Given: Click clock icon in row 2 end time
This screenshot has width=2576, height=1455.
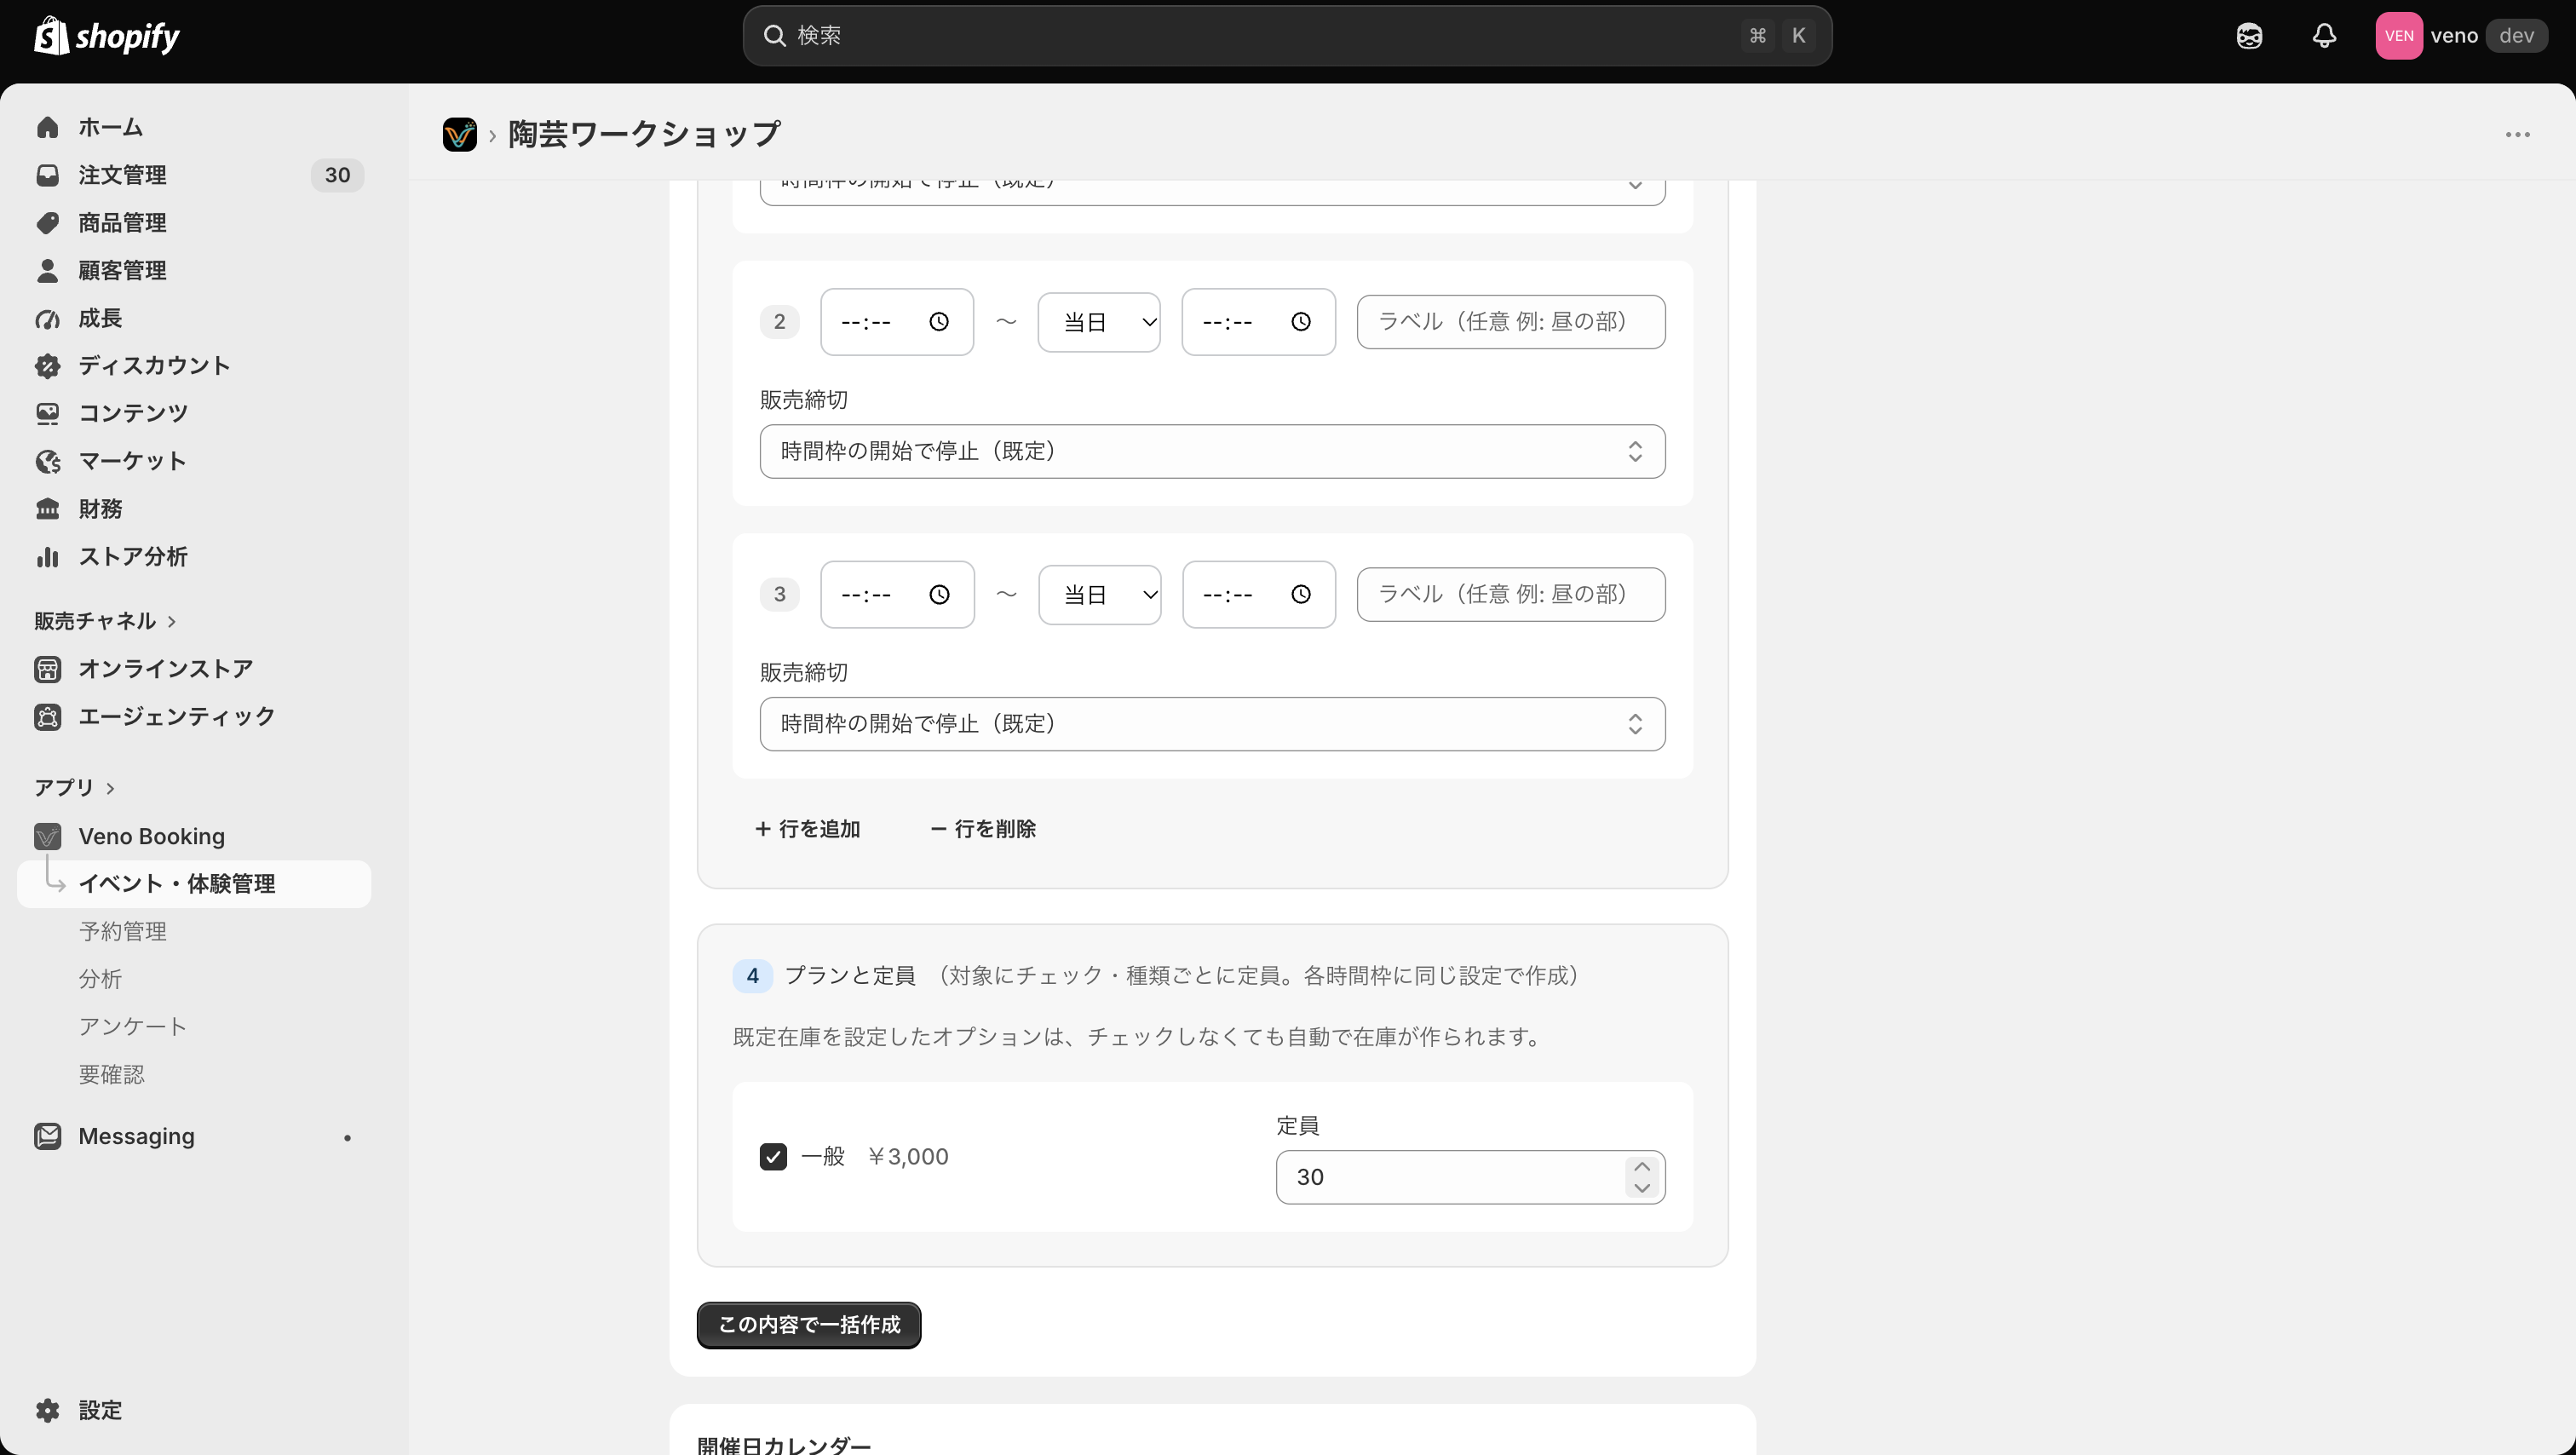Looking at the screenshot, I should pos(1300,322).
